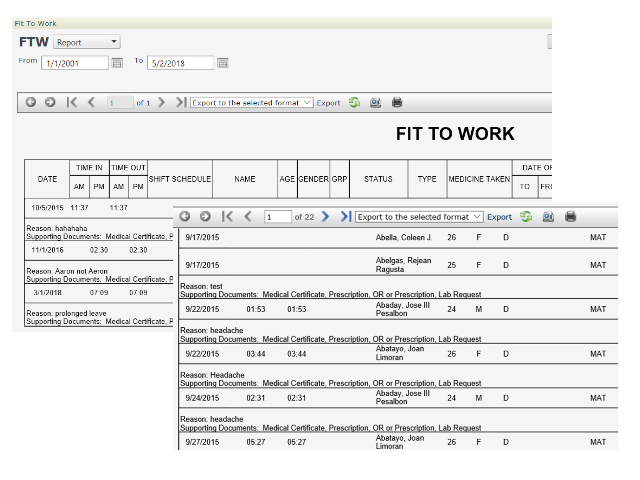Click the TYPE column header
This screenshot has width=640, height=480.
[427, 179]
